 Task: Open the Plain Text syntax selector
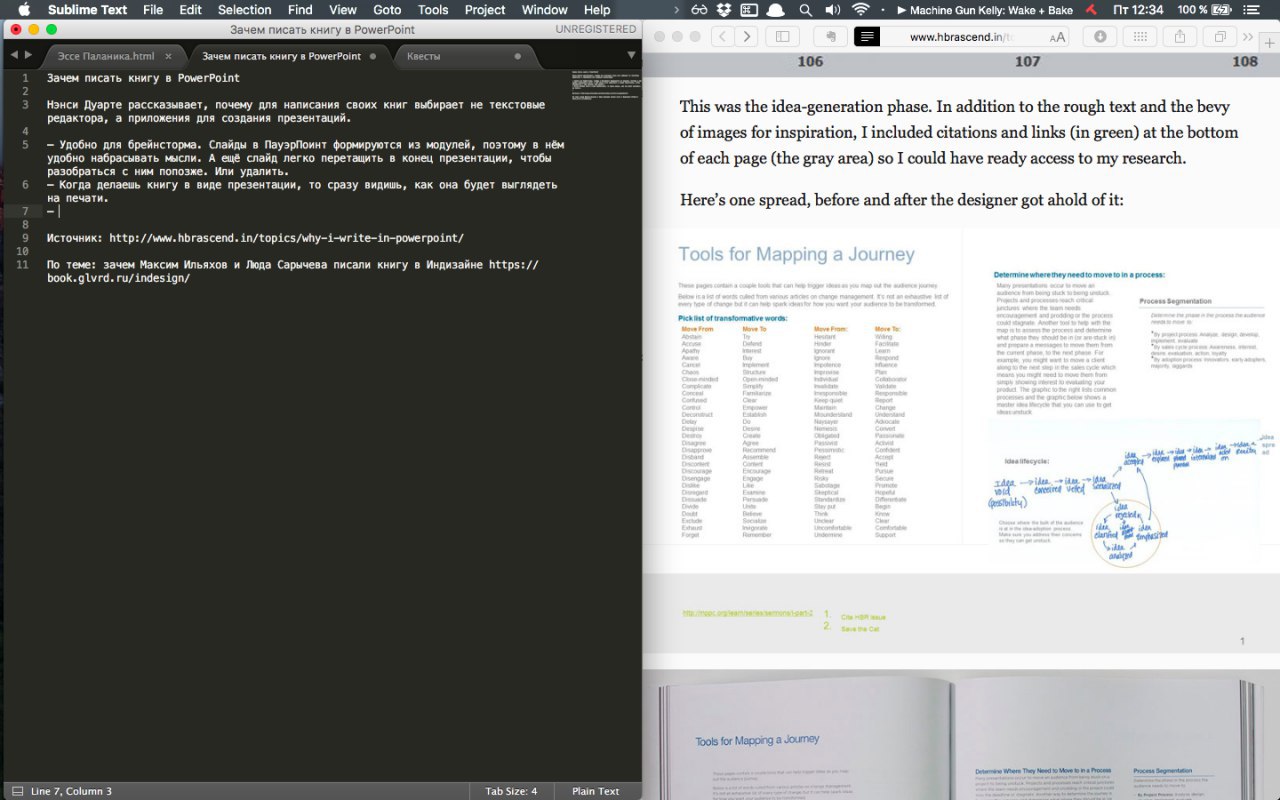[595, 791]
